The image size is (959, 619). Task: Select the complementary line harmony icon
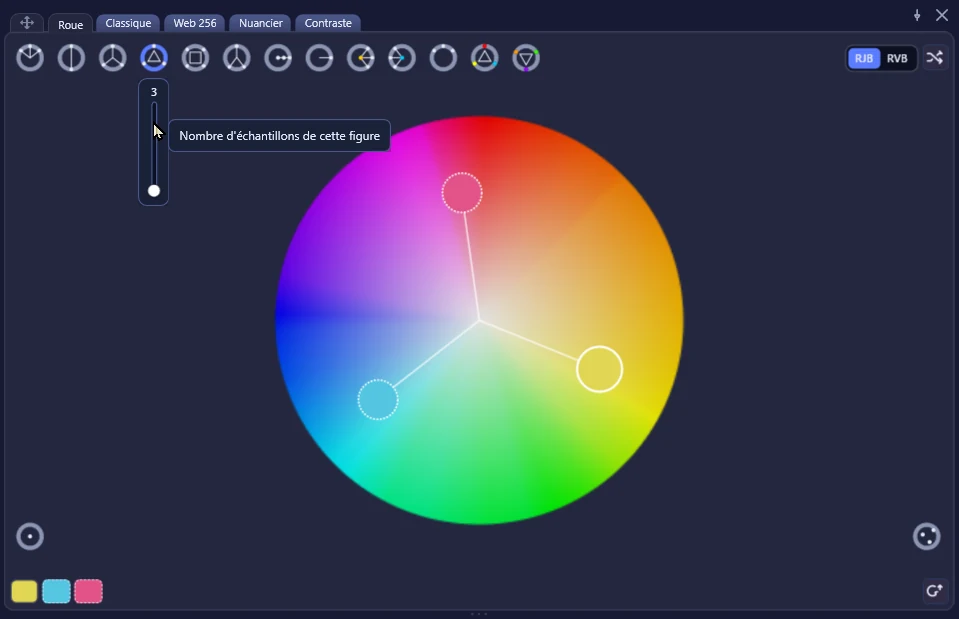pyautogui.click(x=71, y=58)
